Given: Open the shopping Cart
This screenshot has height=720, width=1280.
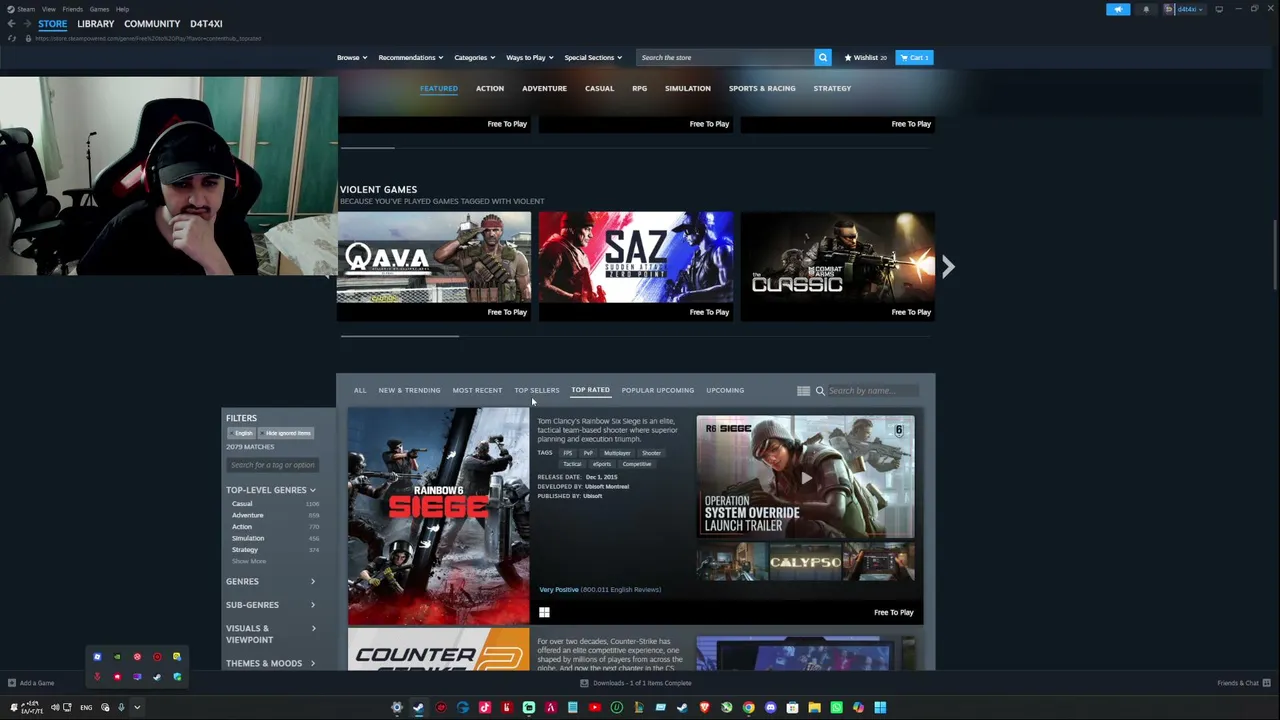Looking at the screenshot, I should (914, 57).
